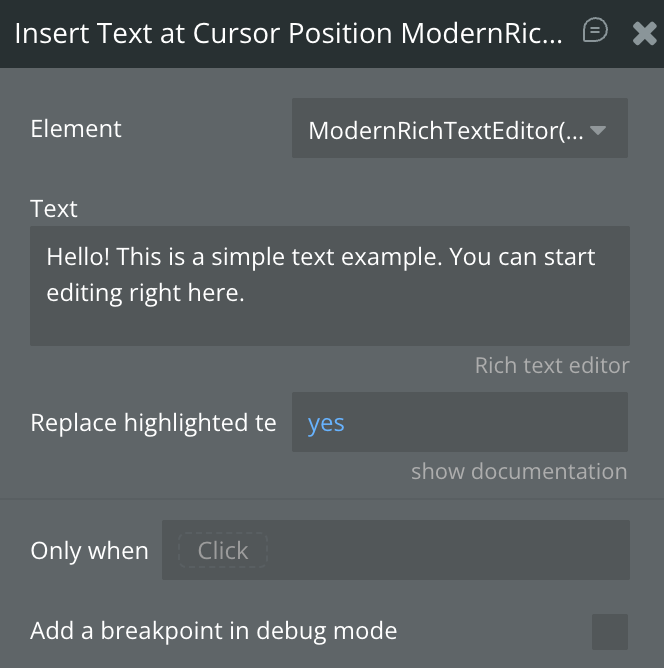The image size is (664, 668).
Task: Enable the debug mode breakpoint checkbox
Action: [x=610, y=632]
